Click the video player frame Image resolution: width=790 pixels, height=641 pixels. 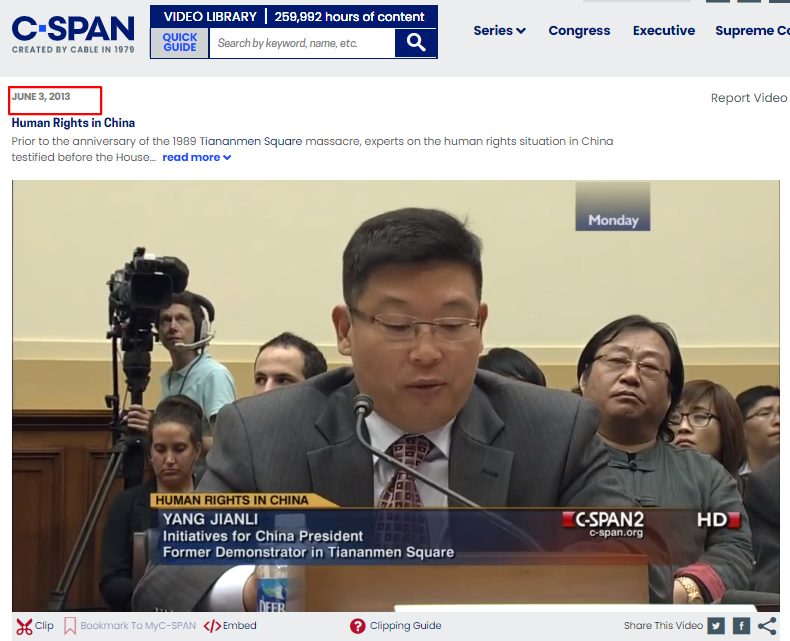(x=396, y=396)
